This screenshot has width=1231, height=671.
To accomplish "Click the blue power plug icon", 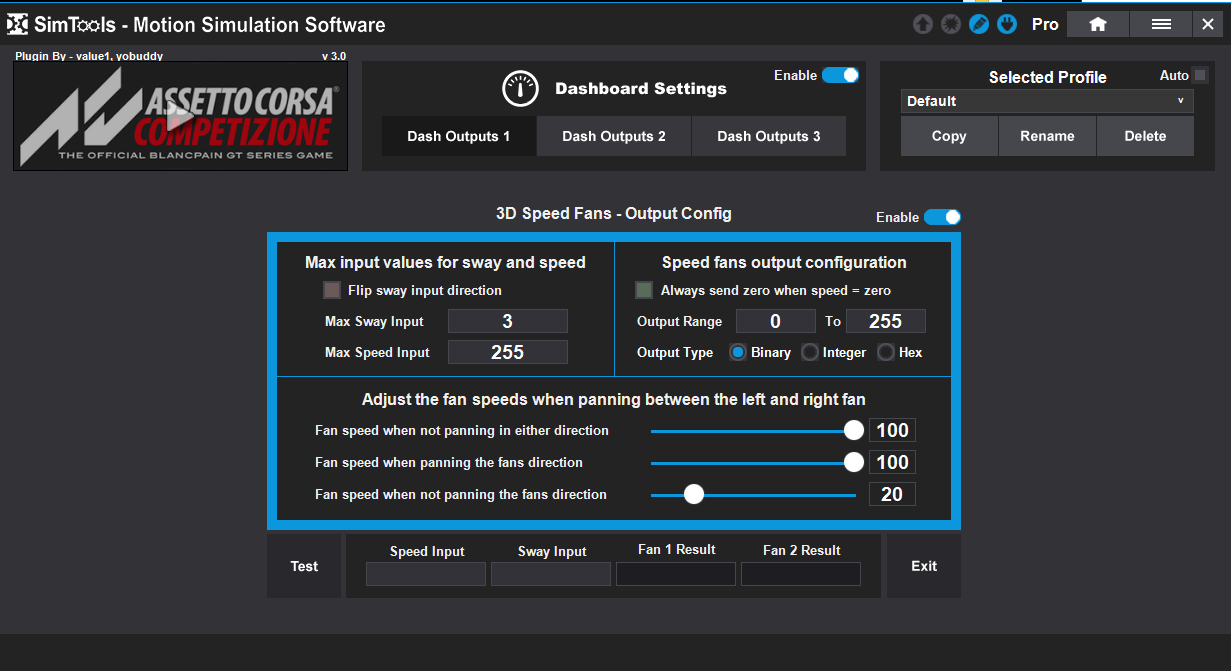I will point(1008,24).
